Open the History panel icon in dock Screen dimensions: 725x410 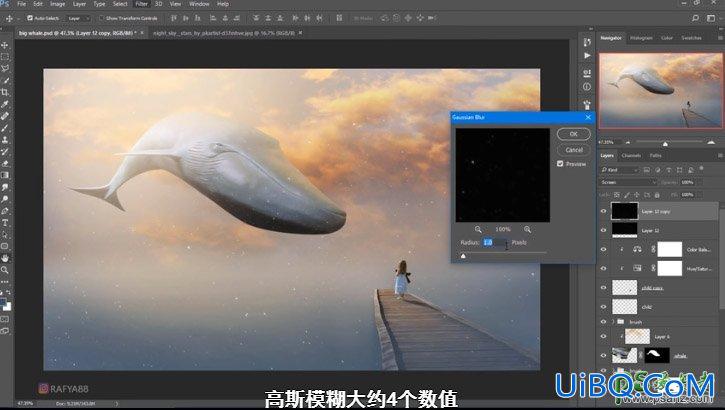click(x=587, y=42)
